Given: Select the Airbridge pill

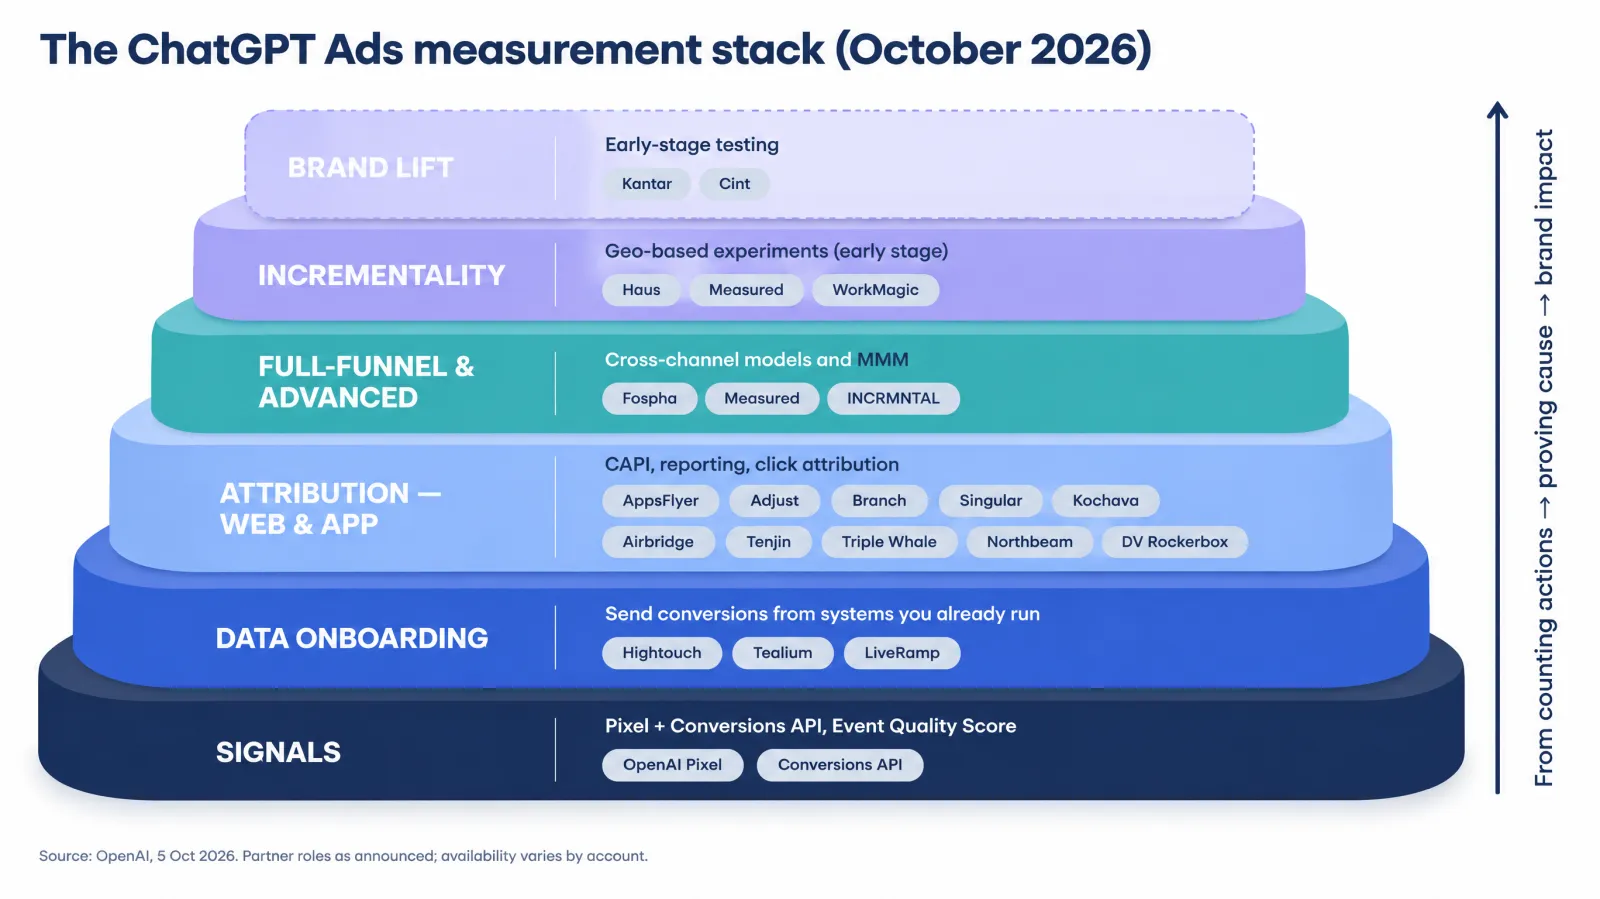Looking at the screenshot, I should pos(658,542).
